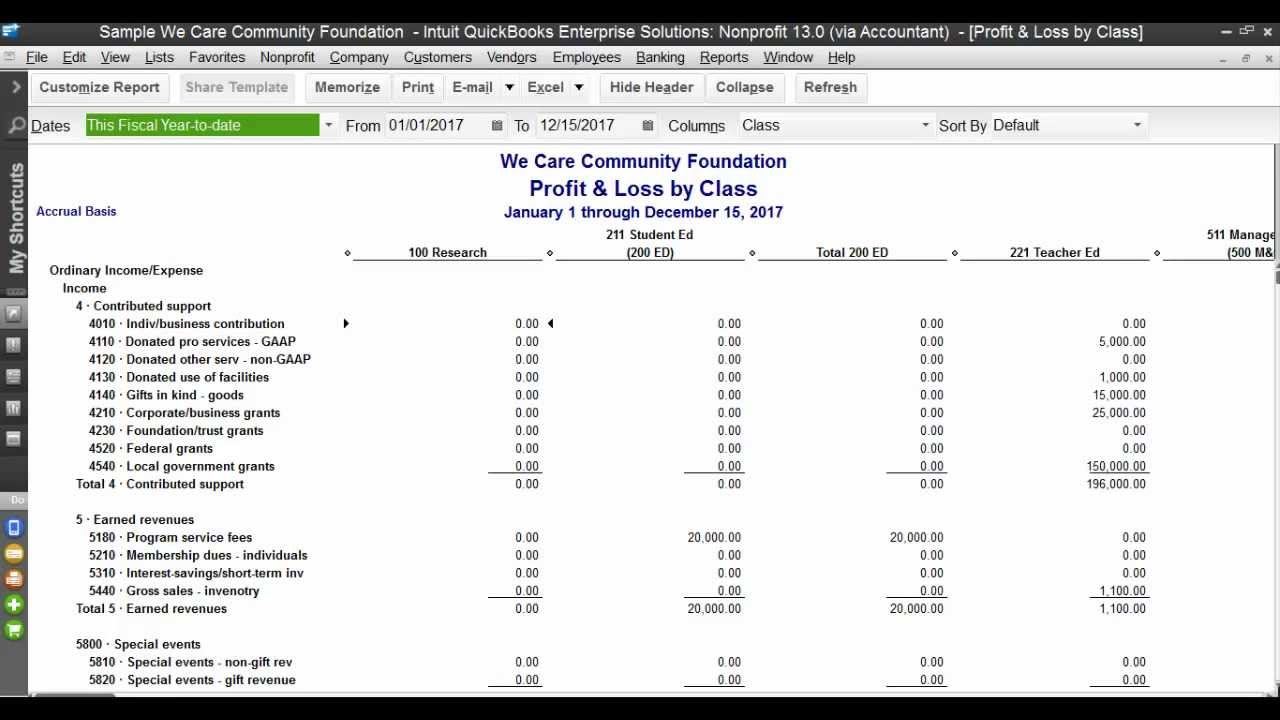This screenshot has height=720, width=1280.
Task: Click the diamond column handle before 221 Teacher Ed
Action: [954, 253]
